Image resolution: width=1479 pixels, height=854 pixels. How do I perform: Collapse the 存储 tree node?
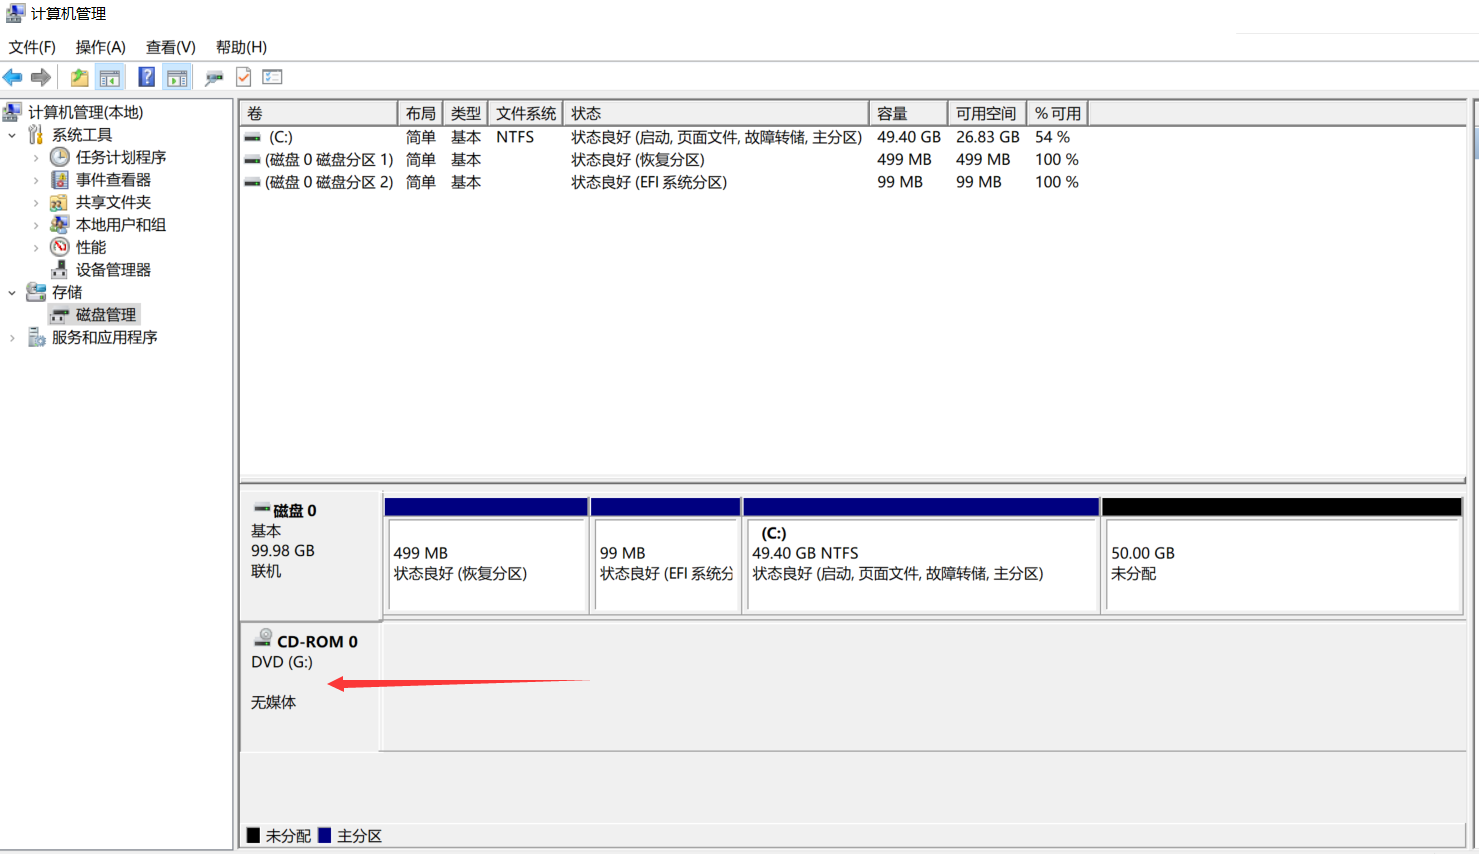pos(12,292)
